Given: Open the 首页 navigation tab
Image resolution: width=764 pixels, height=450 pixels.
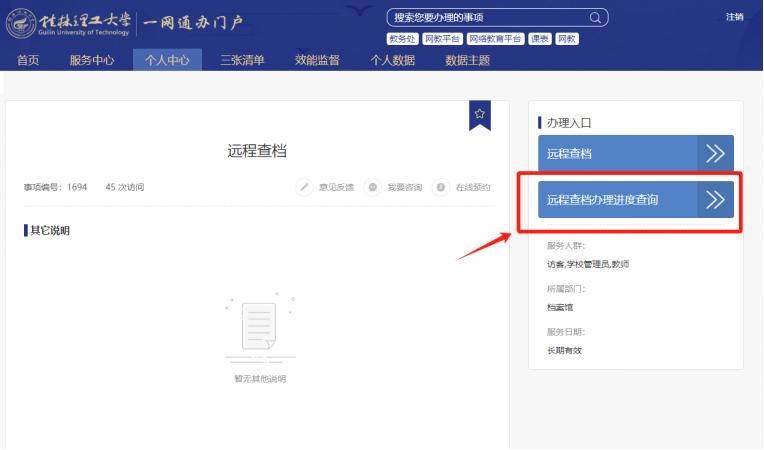Looking at the screenshot, I should [x=28, y=60].
